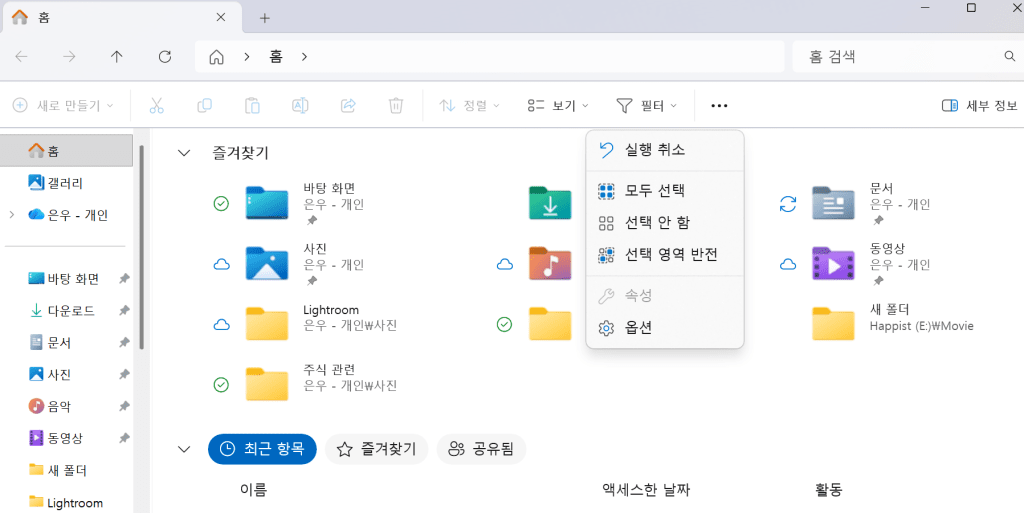Click the Refresh icon in navigation bar
1024x513 pixels.
165,57
